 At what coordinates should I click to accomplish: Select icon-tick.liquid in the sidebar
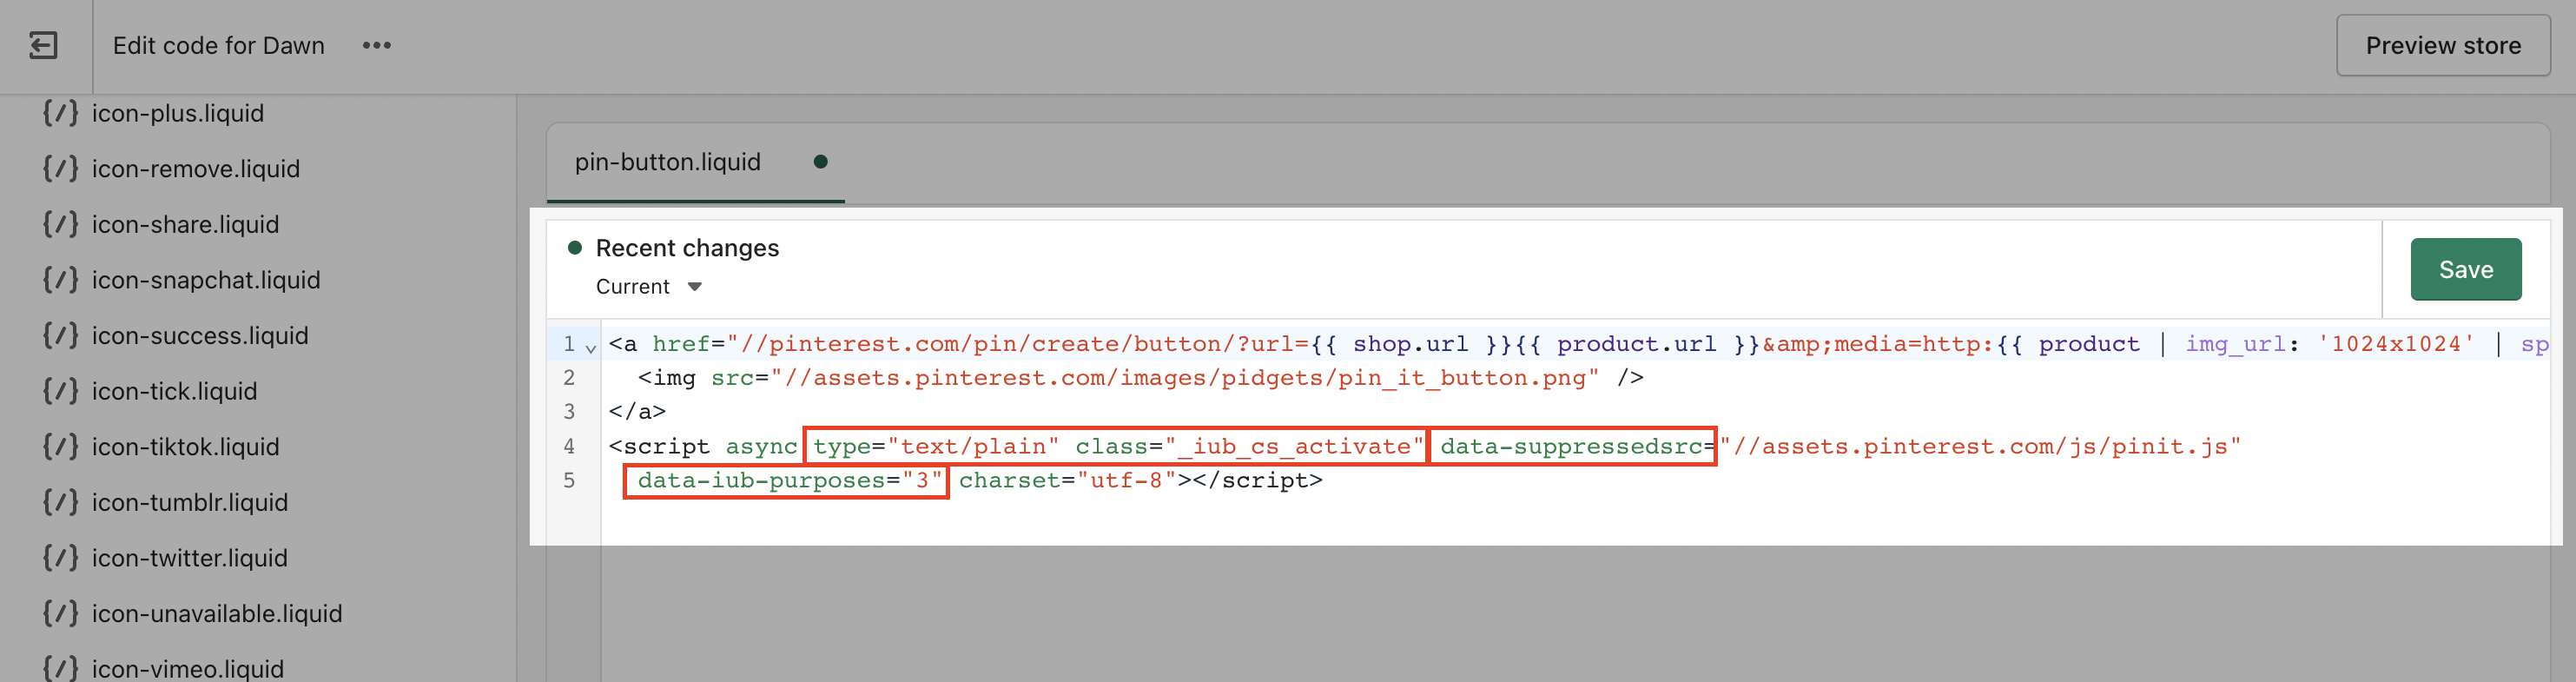pyautogui.click(x=174, y=391)
